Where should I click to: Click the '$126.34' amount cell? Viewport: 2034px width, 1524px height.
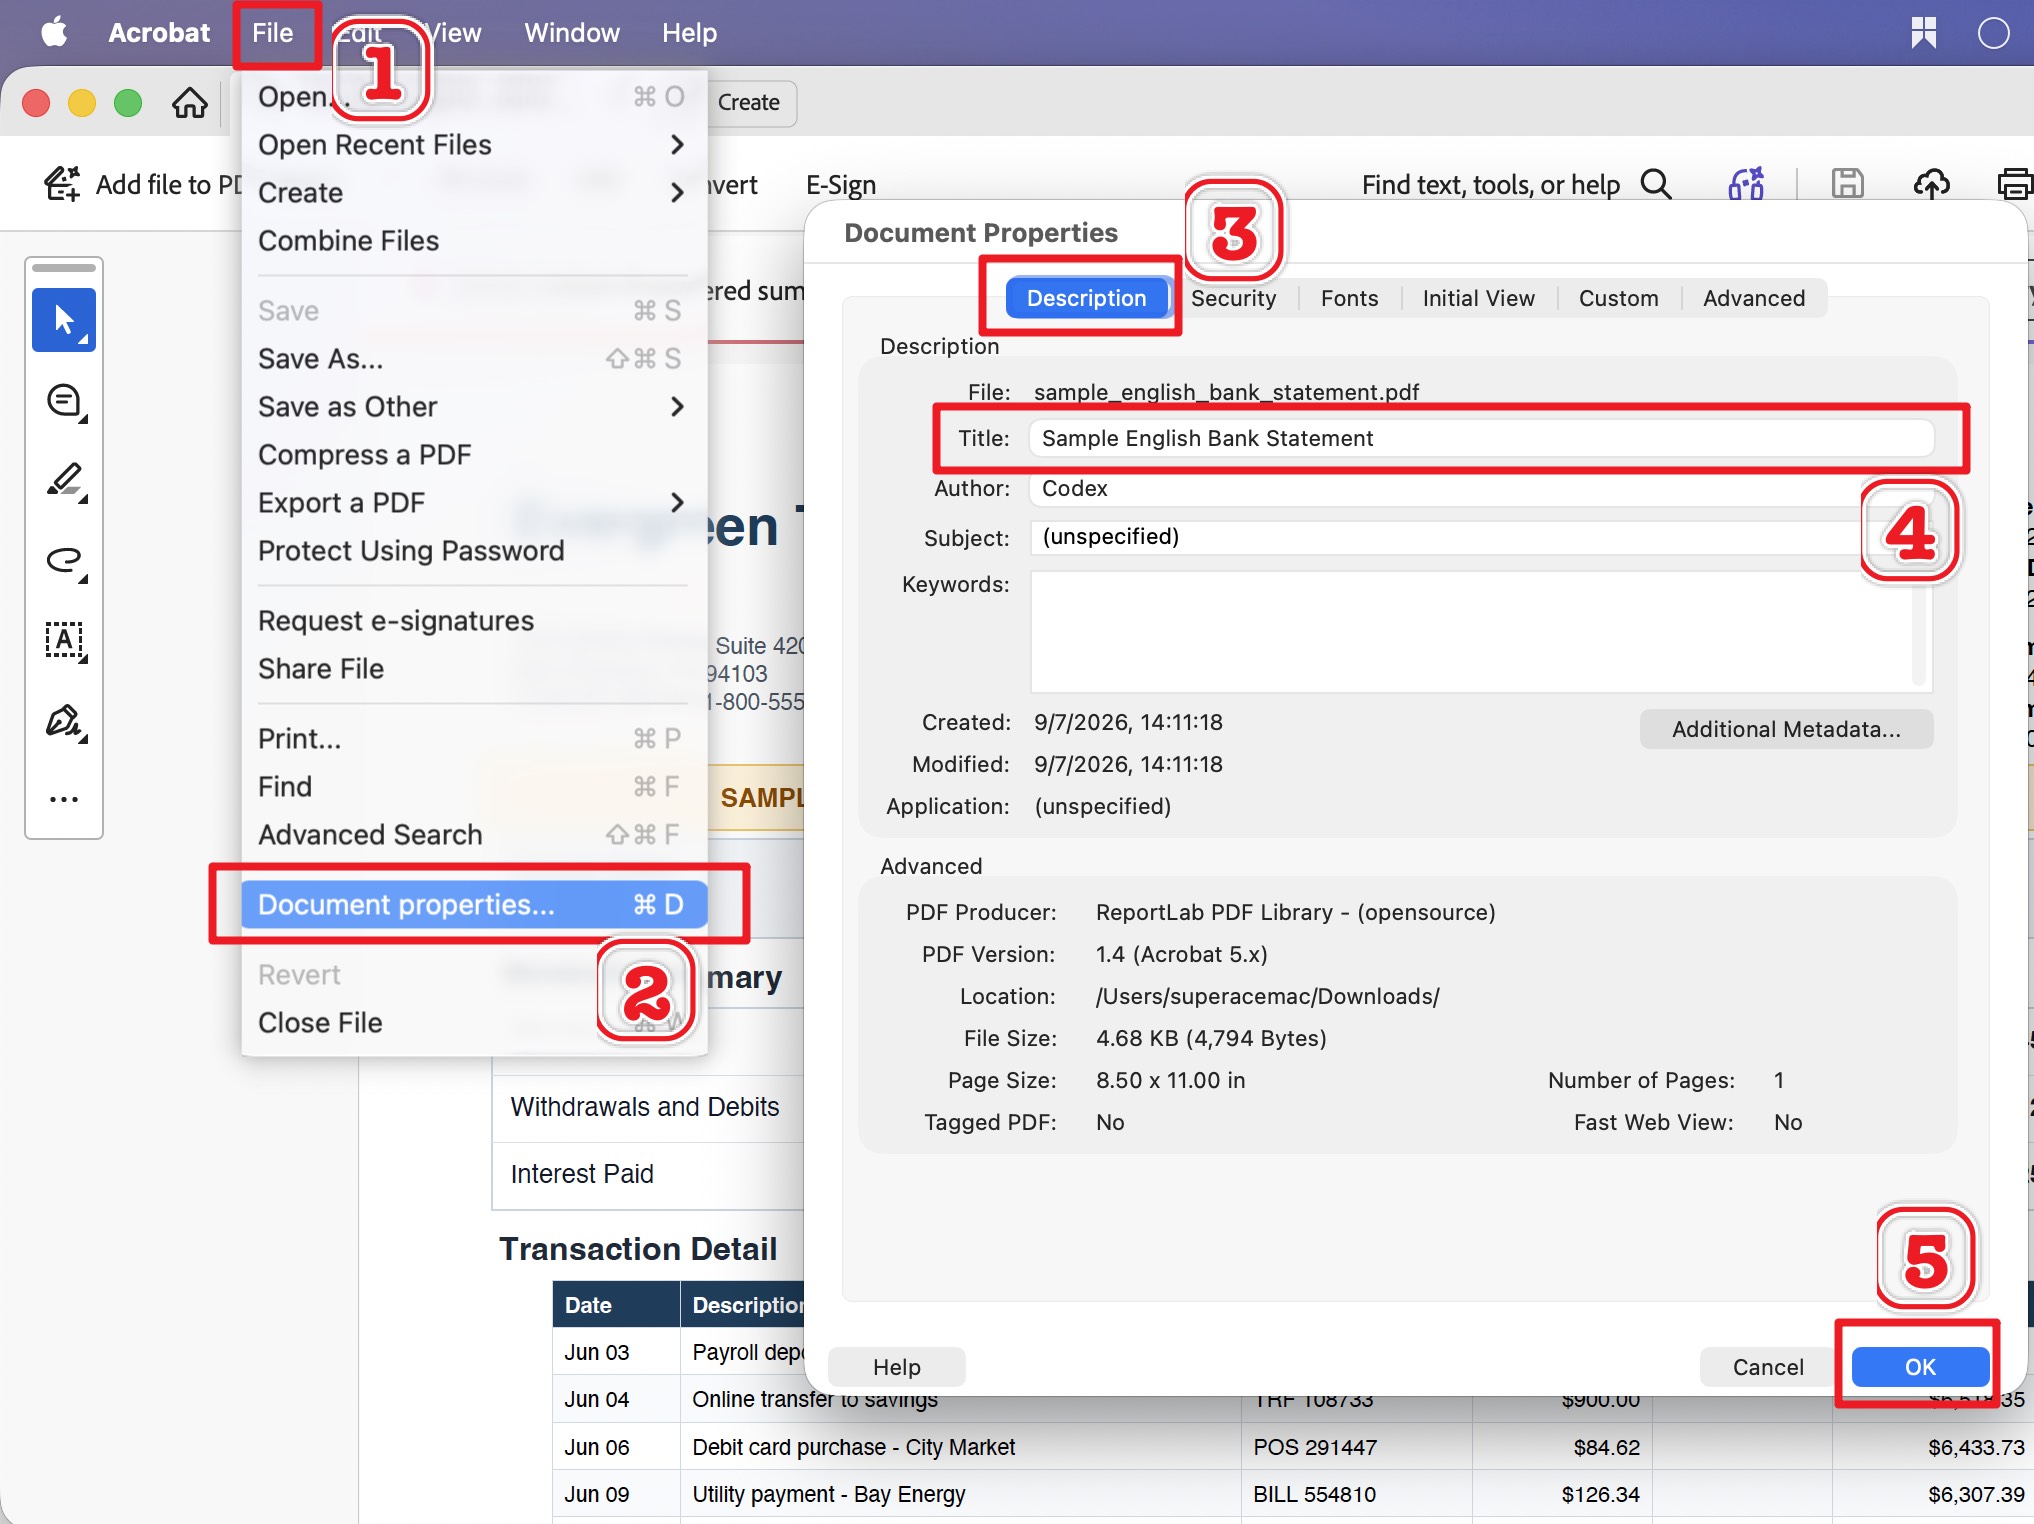[x=1562, y=1494]
